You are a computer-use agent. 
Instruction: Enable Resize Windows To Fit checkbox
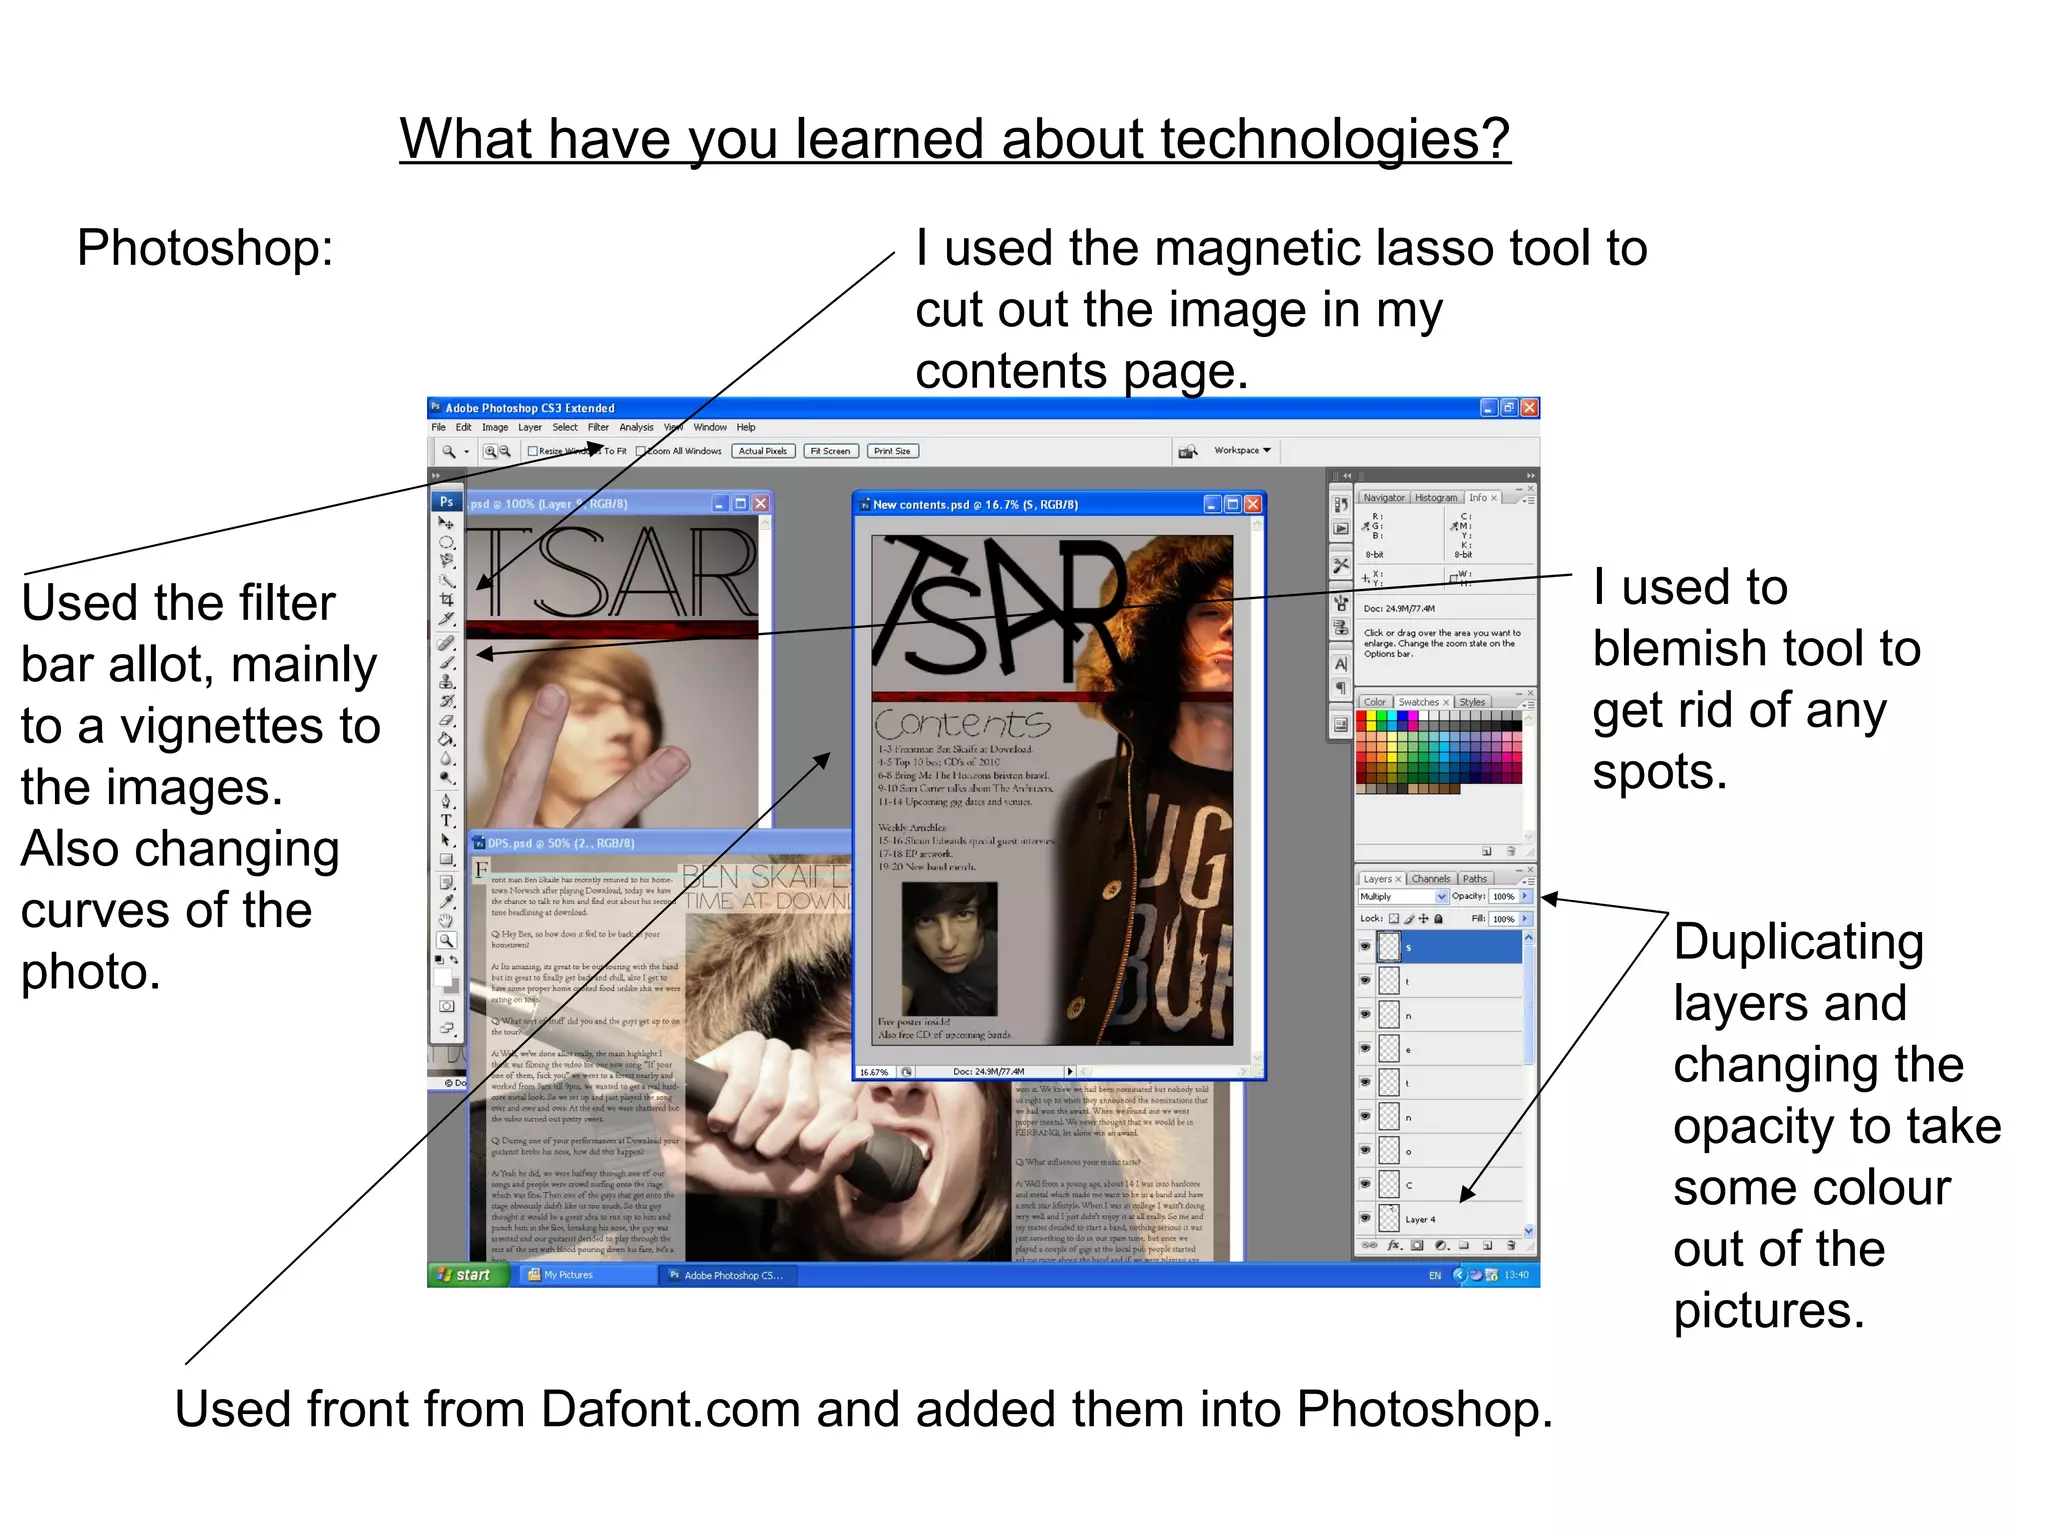click(533, 451)
